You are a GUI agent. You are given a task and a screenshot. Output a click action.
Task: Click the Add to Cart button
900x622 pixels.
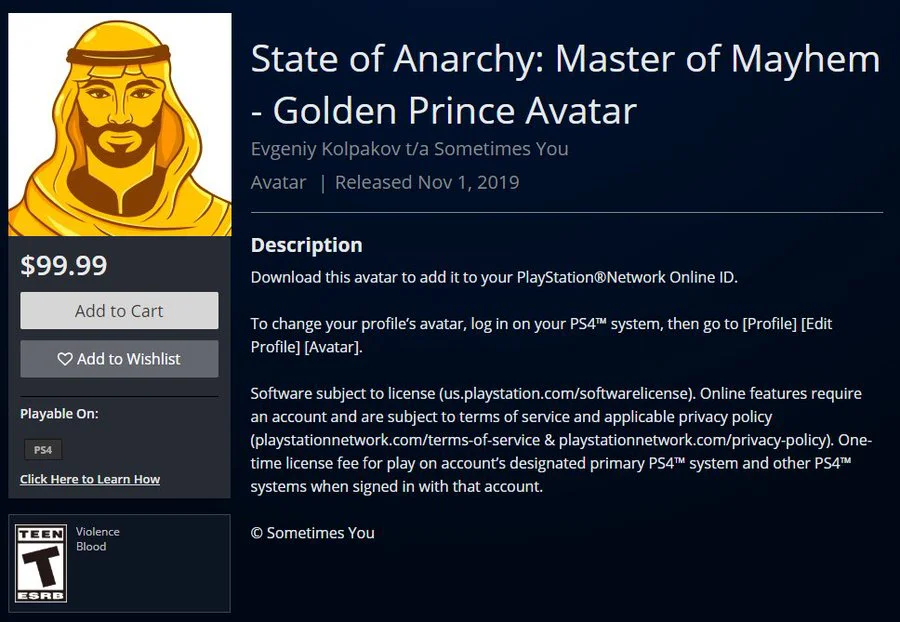point(119,310)
